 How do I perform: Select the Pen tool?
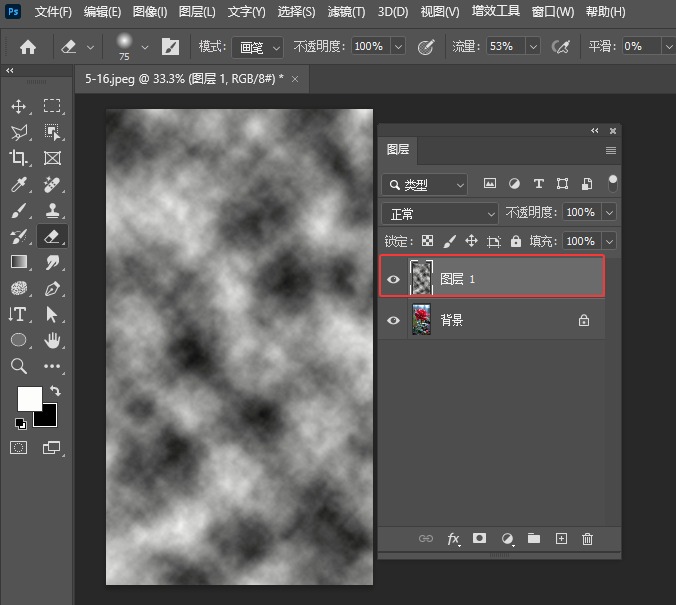[52, 288]
